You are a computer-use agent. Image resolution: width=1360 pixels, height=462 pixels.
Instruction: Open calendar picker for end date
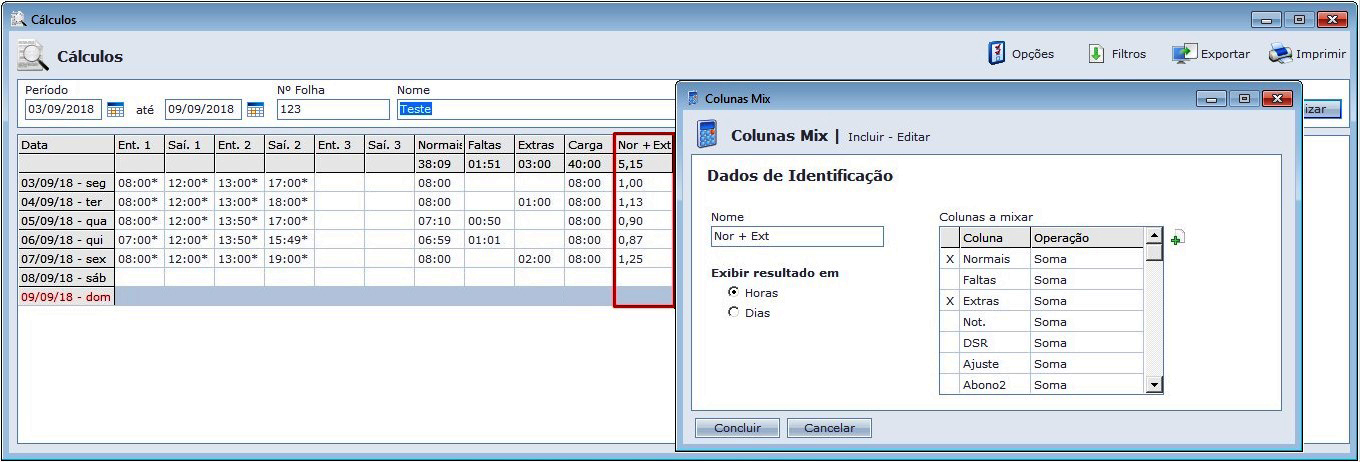point(255,109)
